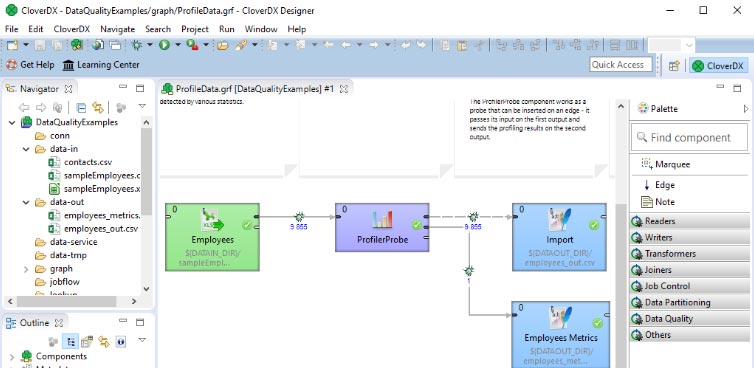Image resolution: width=754 pixels, height=368 pixels.
Task: Expand the Readers palette drawer
Action: pos(690,221)
